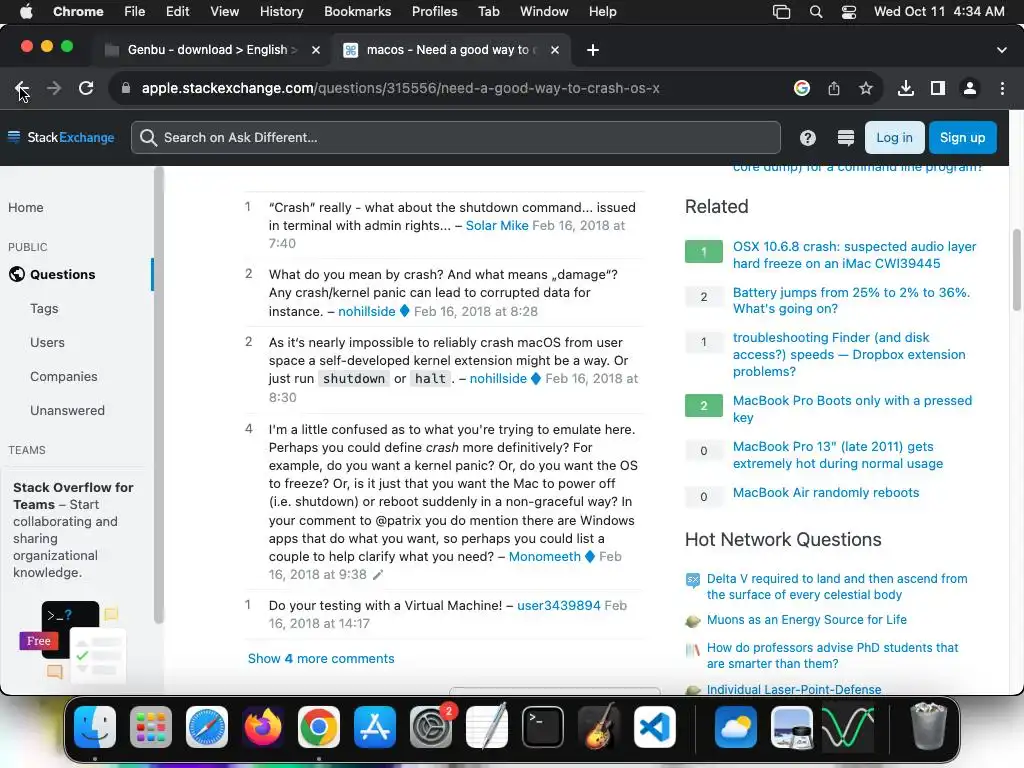Open macOS Control Center in menu bar

point(849,12)
